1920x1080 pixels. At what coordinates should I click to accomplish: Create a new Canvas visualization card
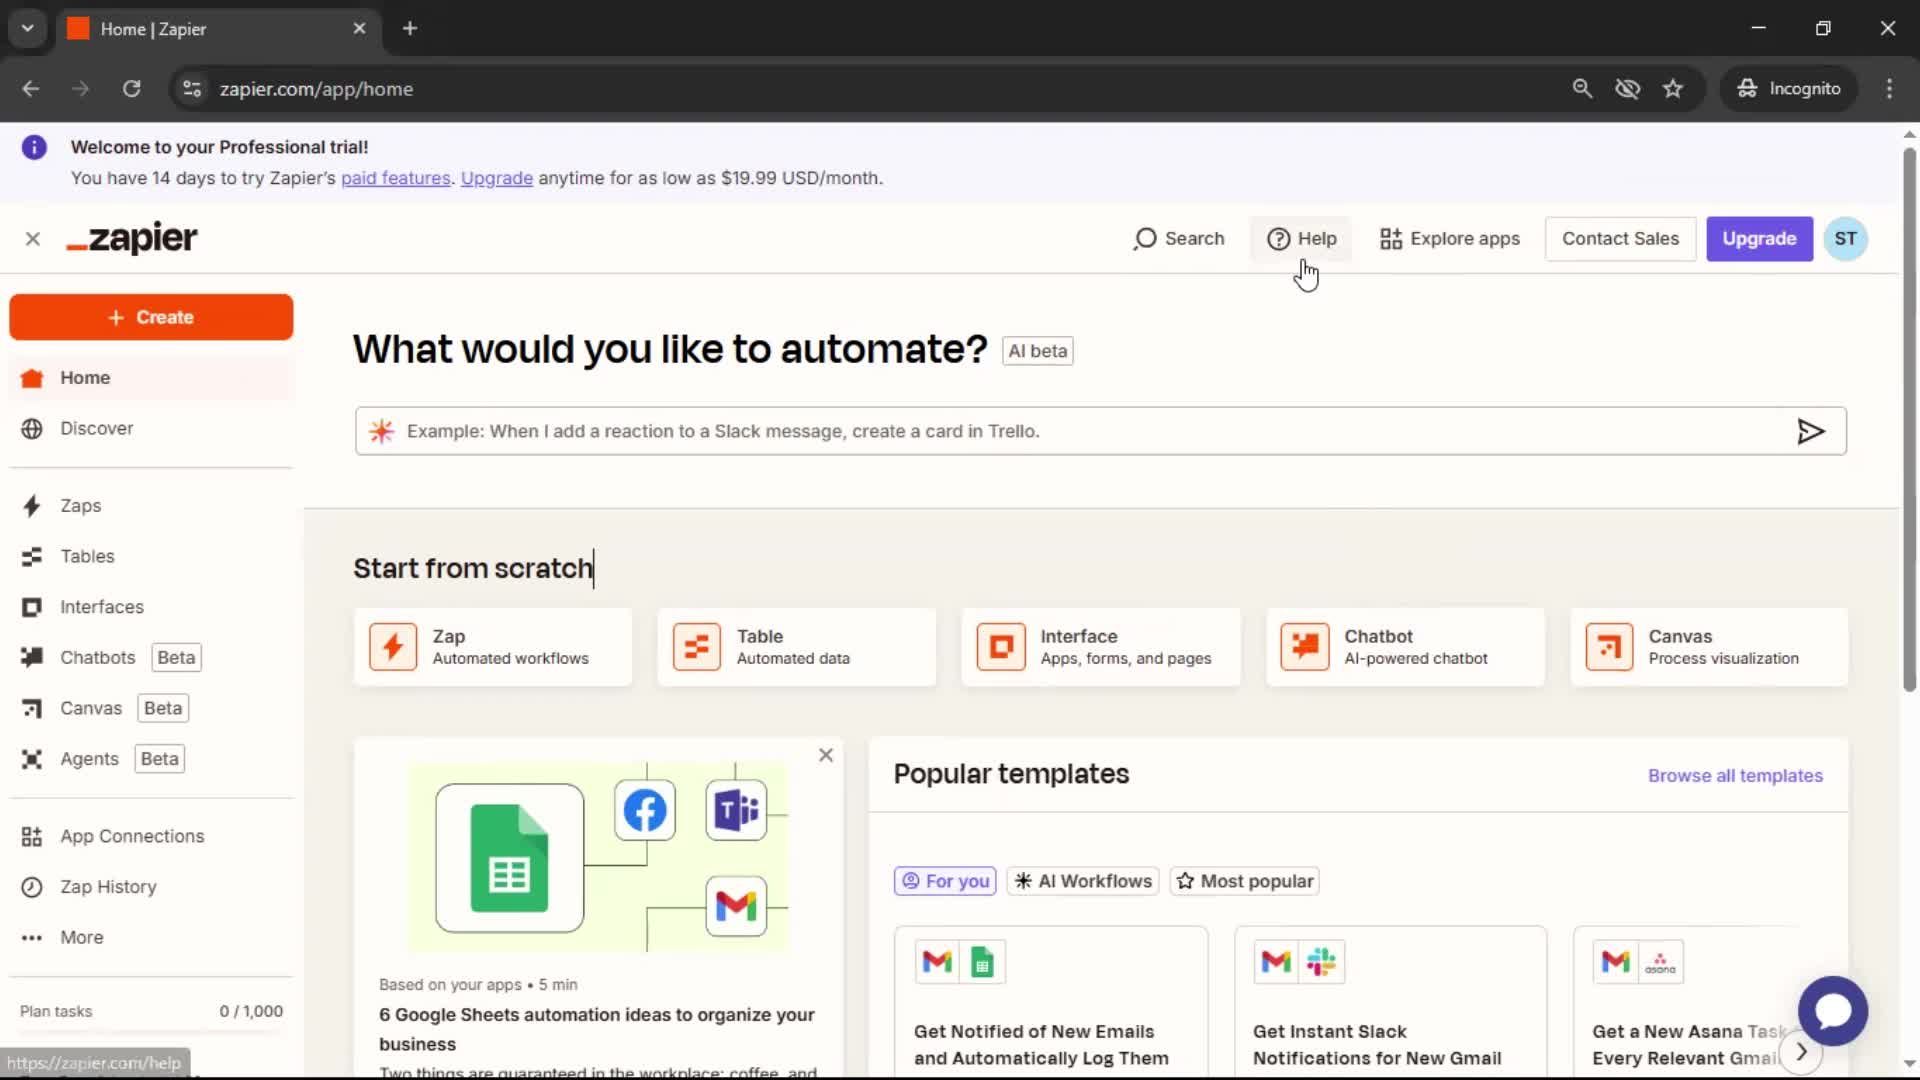[1709, 647]
